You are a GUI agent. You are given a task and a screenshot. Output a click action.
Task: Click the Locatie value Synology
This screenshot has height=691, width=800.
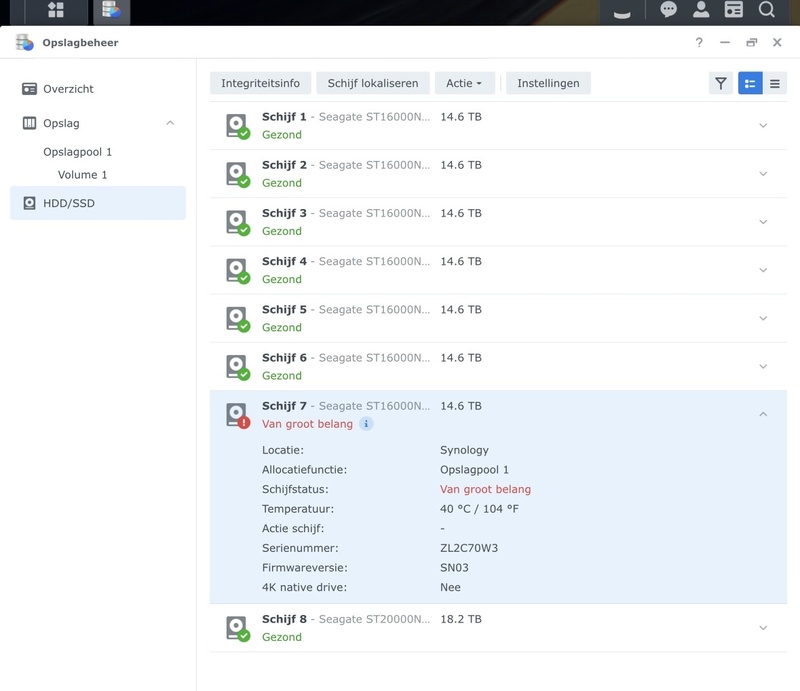[464, 450]
